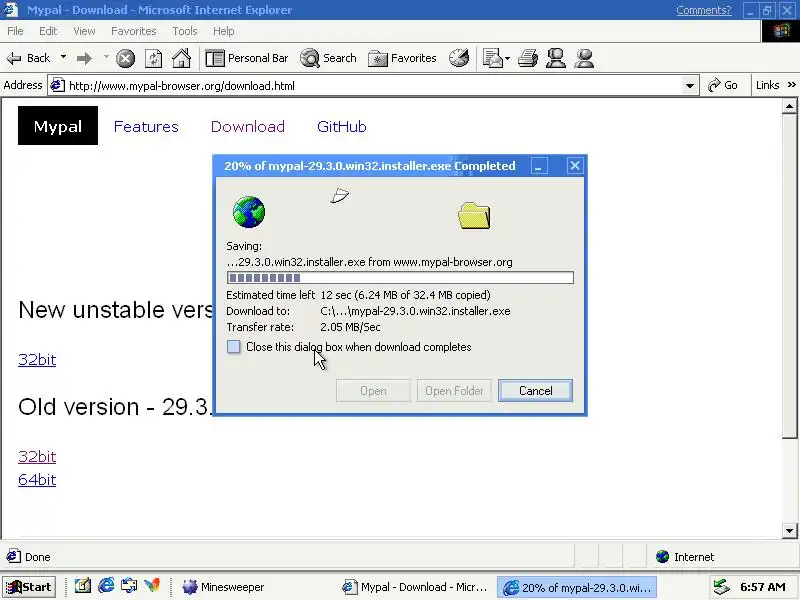Open the Tools menu
Screen dimensions: 800x600
(185, 31)
